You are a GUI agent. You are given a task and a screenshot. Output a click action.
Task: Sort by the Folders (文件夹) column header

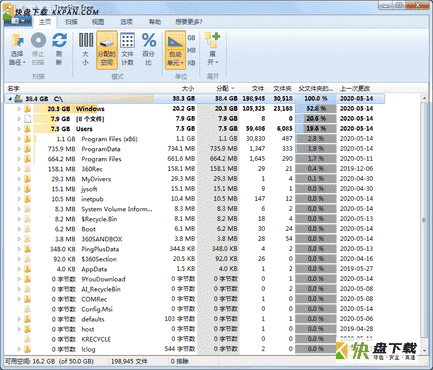(281, 88)
